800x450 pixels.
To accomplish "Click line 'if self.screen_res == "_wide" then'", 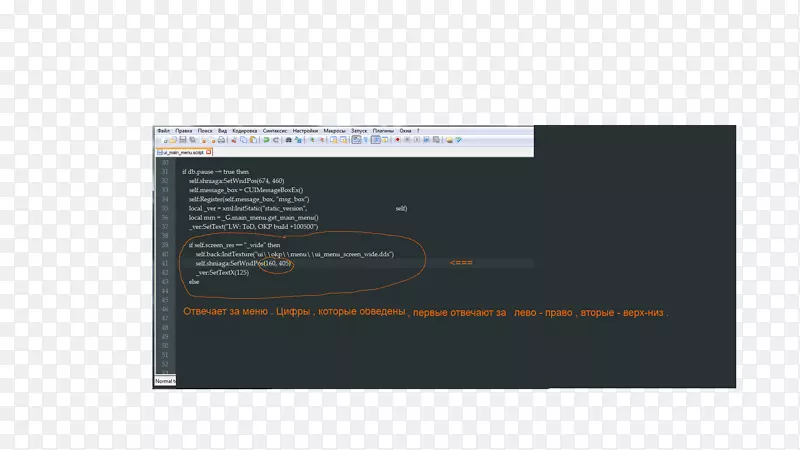I will (x=234, y=245).
